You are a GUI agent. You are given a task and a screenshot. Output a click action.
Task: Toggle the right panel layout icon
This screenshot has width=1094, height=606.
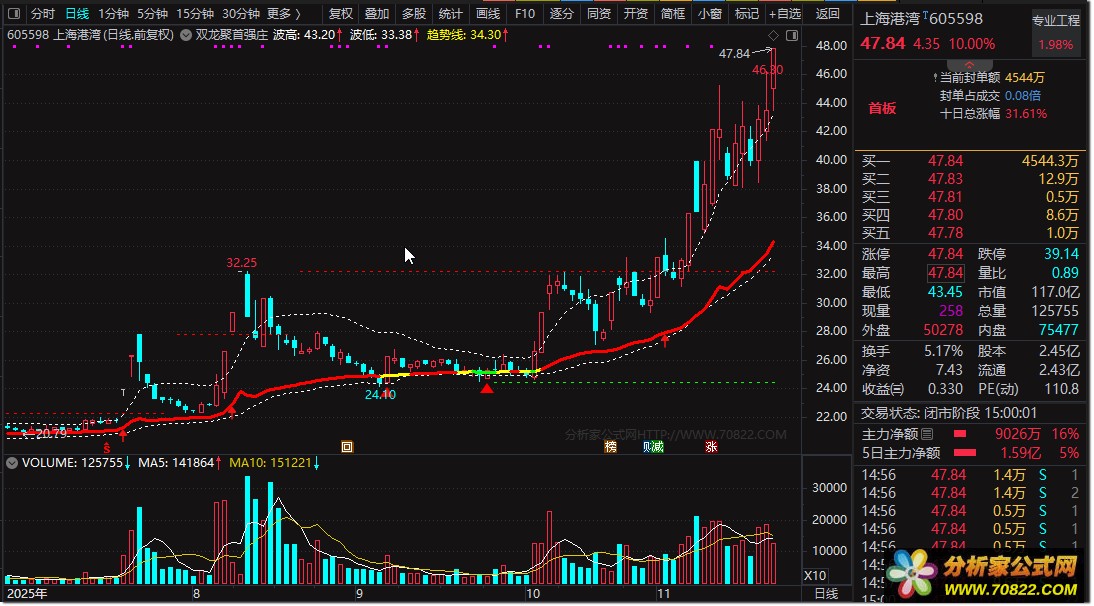(792, 36)
